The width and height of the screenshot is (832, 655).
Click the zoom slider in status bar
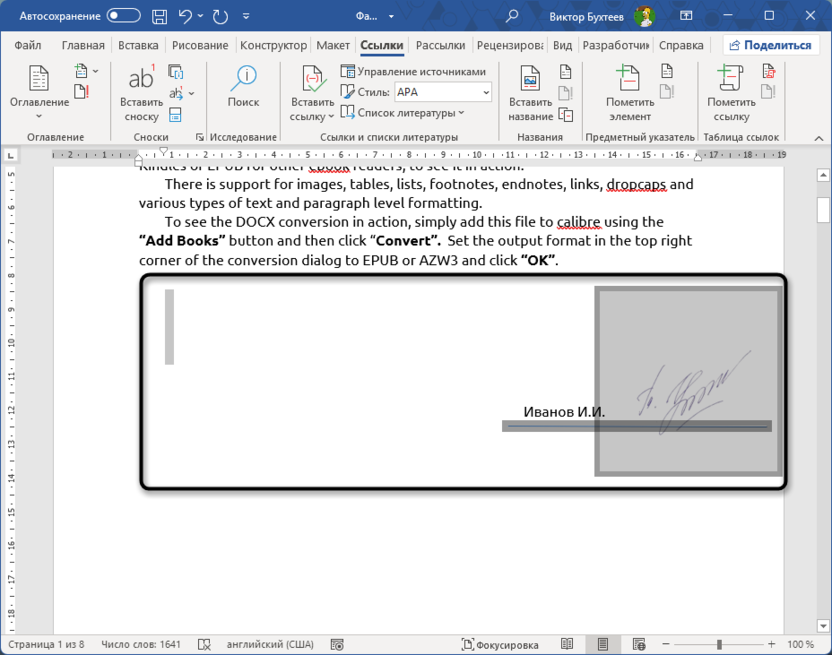[x=719, y=645]
